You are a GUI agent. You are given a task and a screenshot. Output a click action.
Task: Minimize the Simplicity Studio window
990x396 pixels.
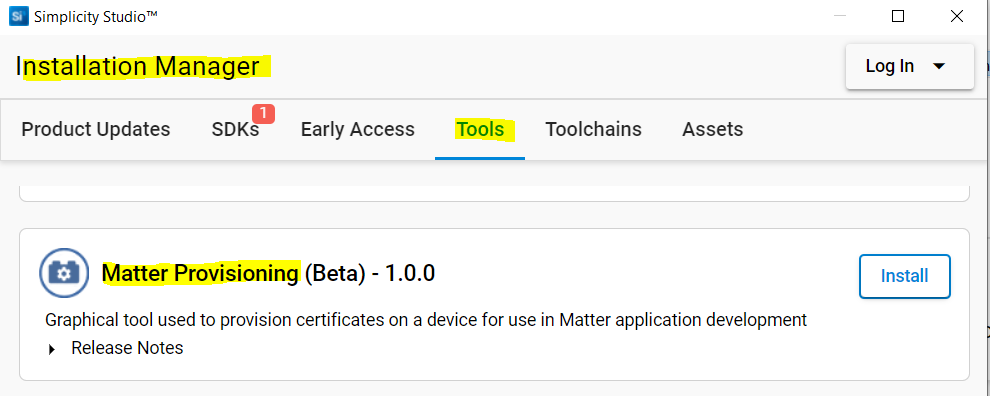(x=840, y=16)
